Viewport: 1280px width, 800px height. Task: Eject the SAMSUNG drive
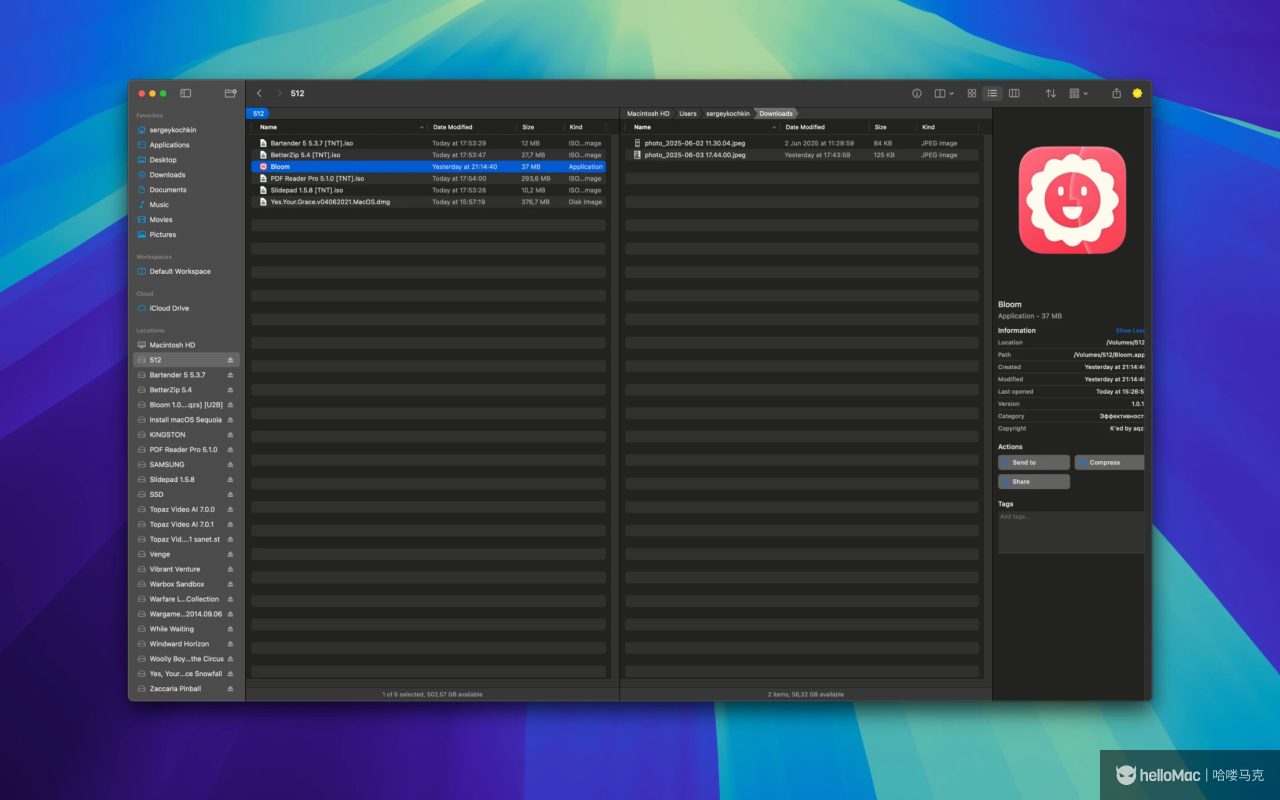click(x=230, y=465)
